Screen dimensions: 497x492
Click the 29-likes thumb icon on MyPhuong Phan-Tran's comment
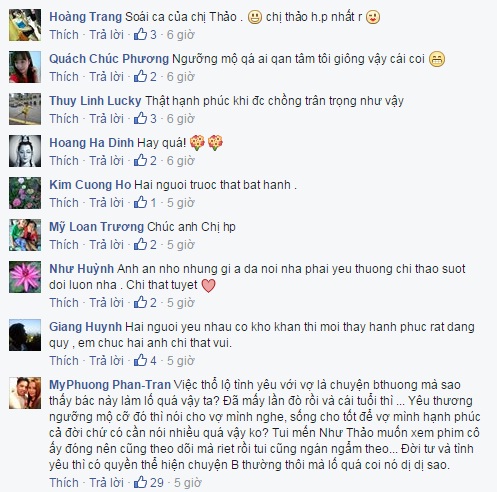coord(140,482)
